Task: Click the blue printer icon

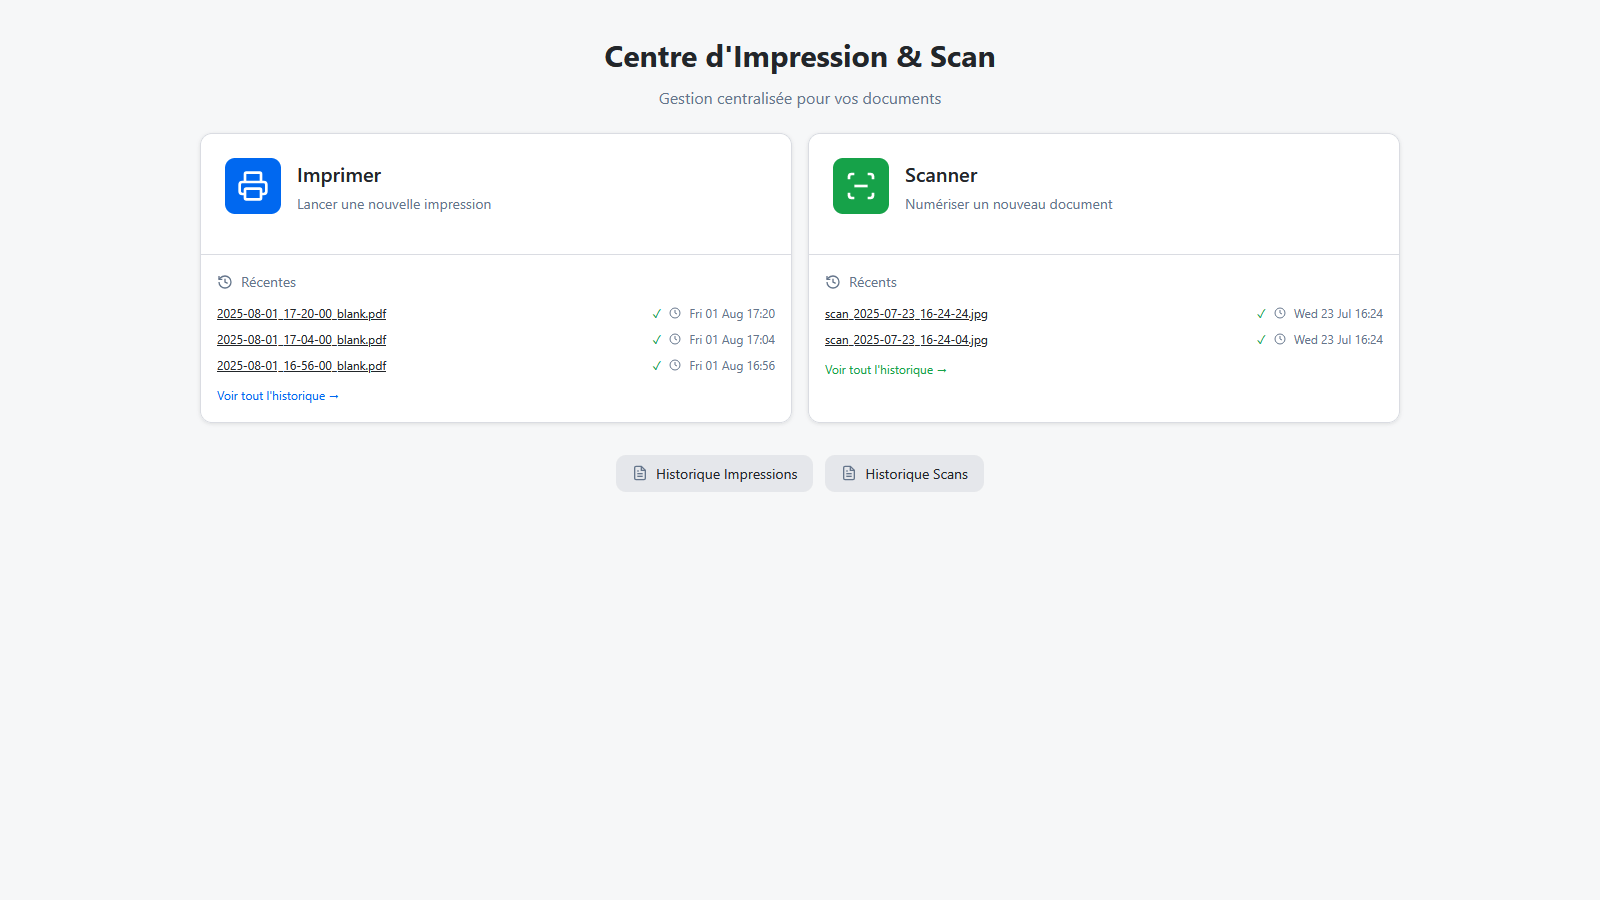Action: [253, 186]
